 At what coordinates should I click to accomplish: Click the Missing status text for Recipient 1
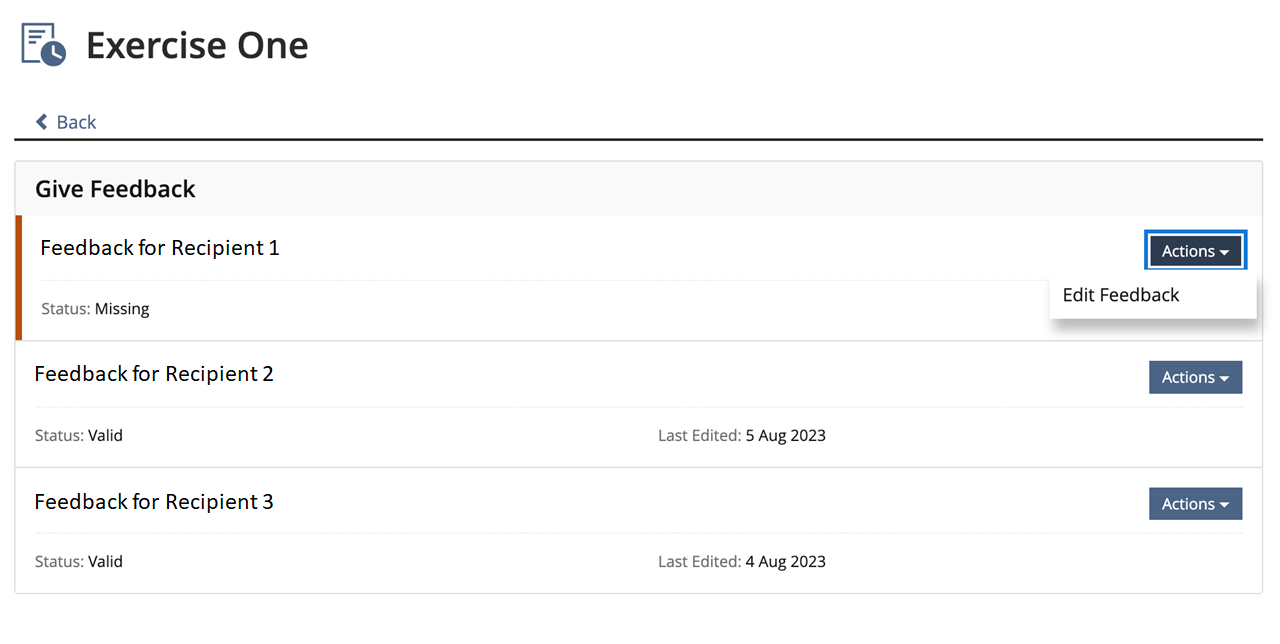(122, 309)
